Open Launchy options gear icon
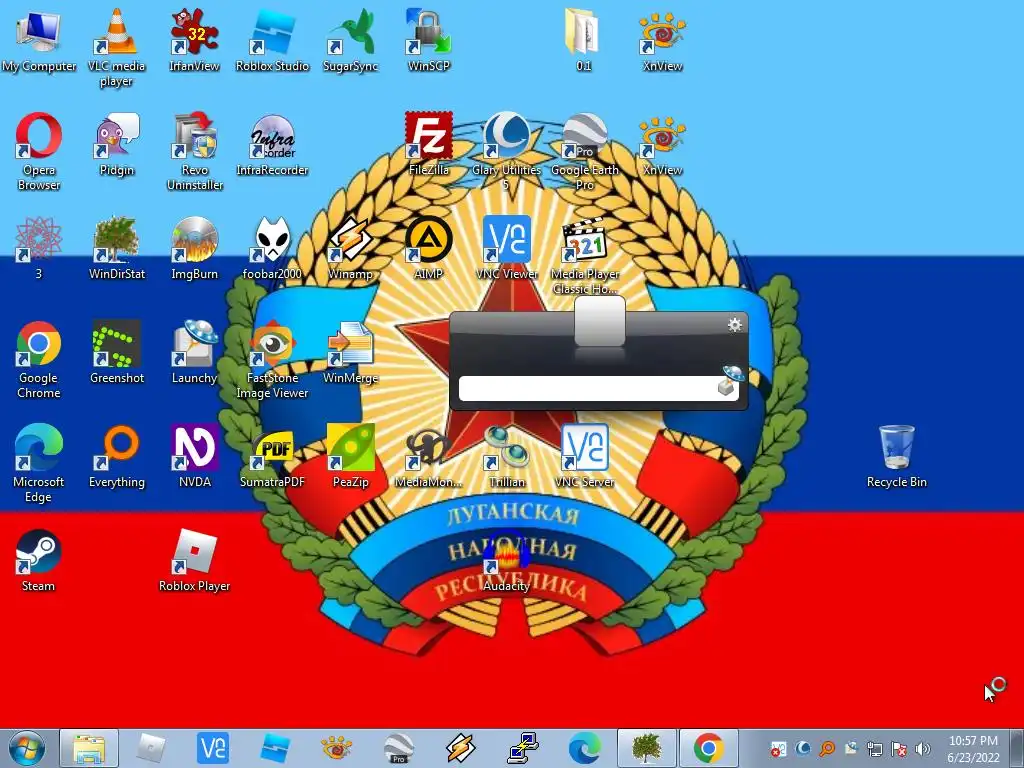Viewport: 1024px width, 768px height. [x=735, y=325]
